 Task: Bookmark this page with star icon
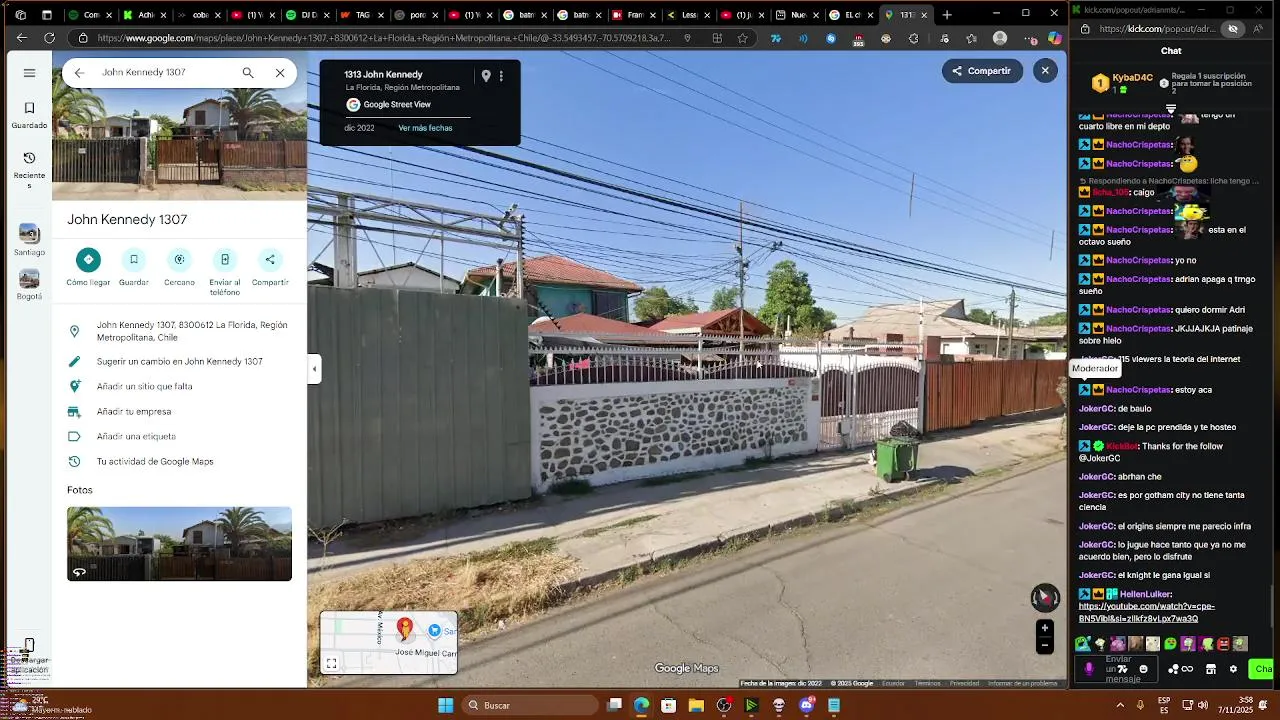click(x=742, y=38)
